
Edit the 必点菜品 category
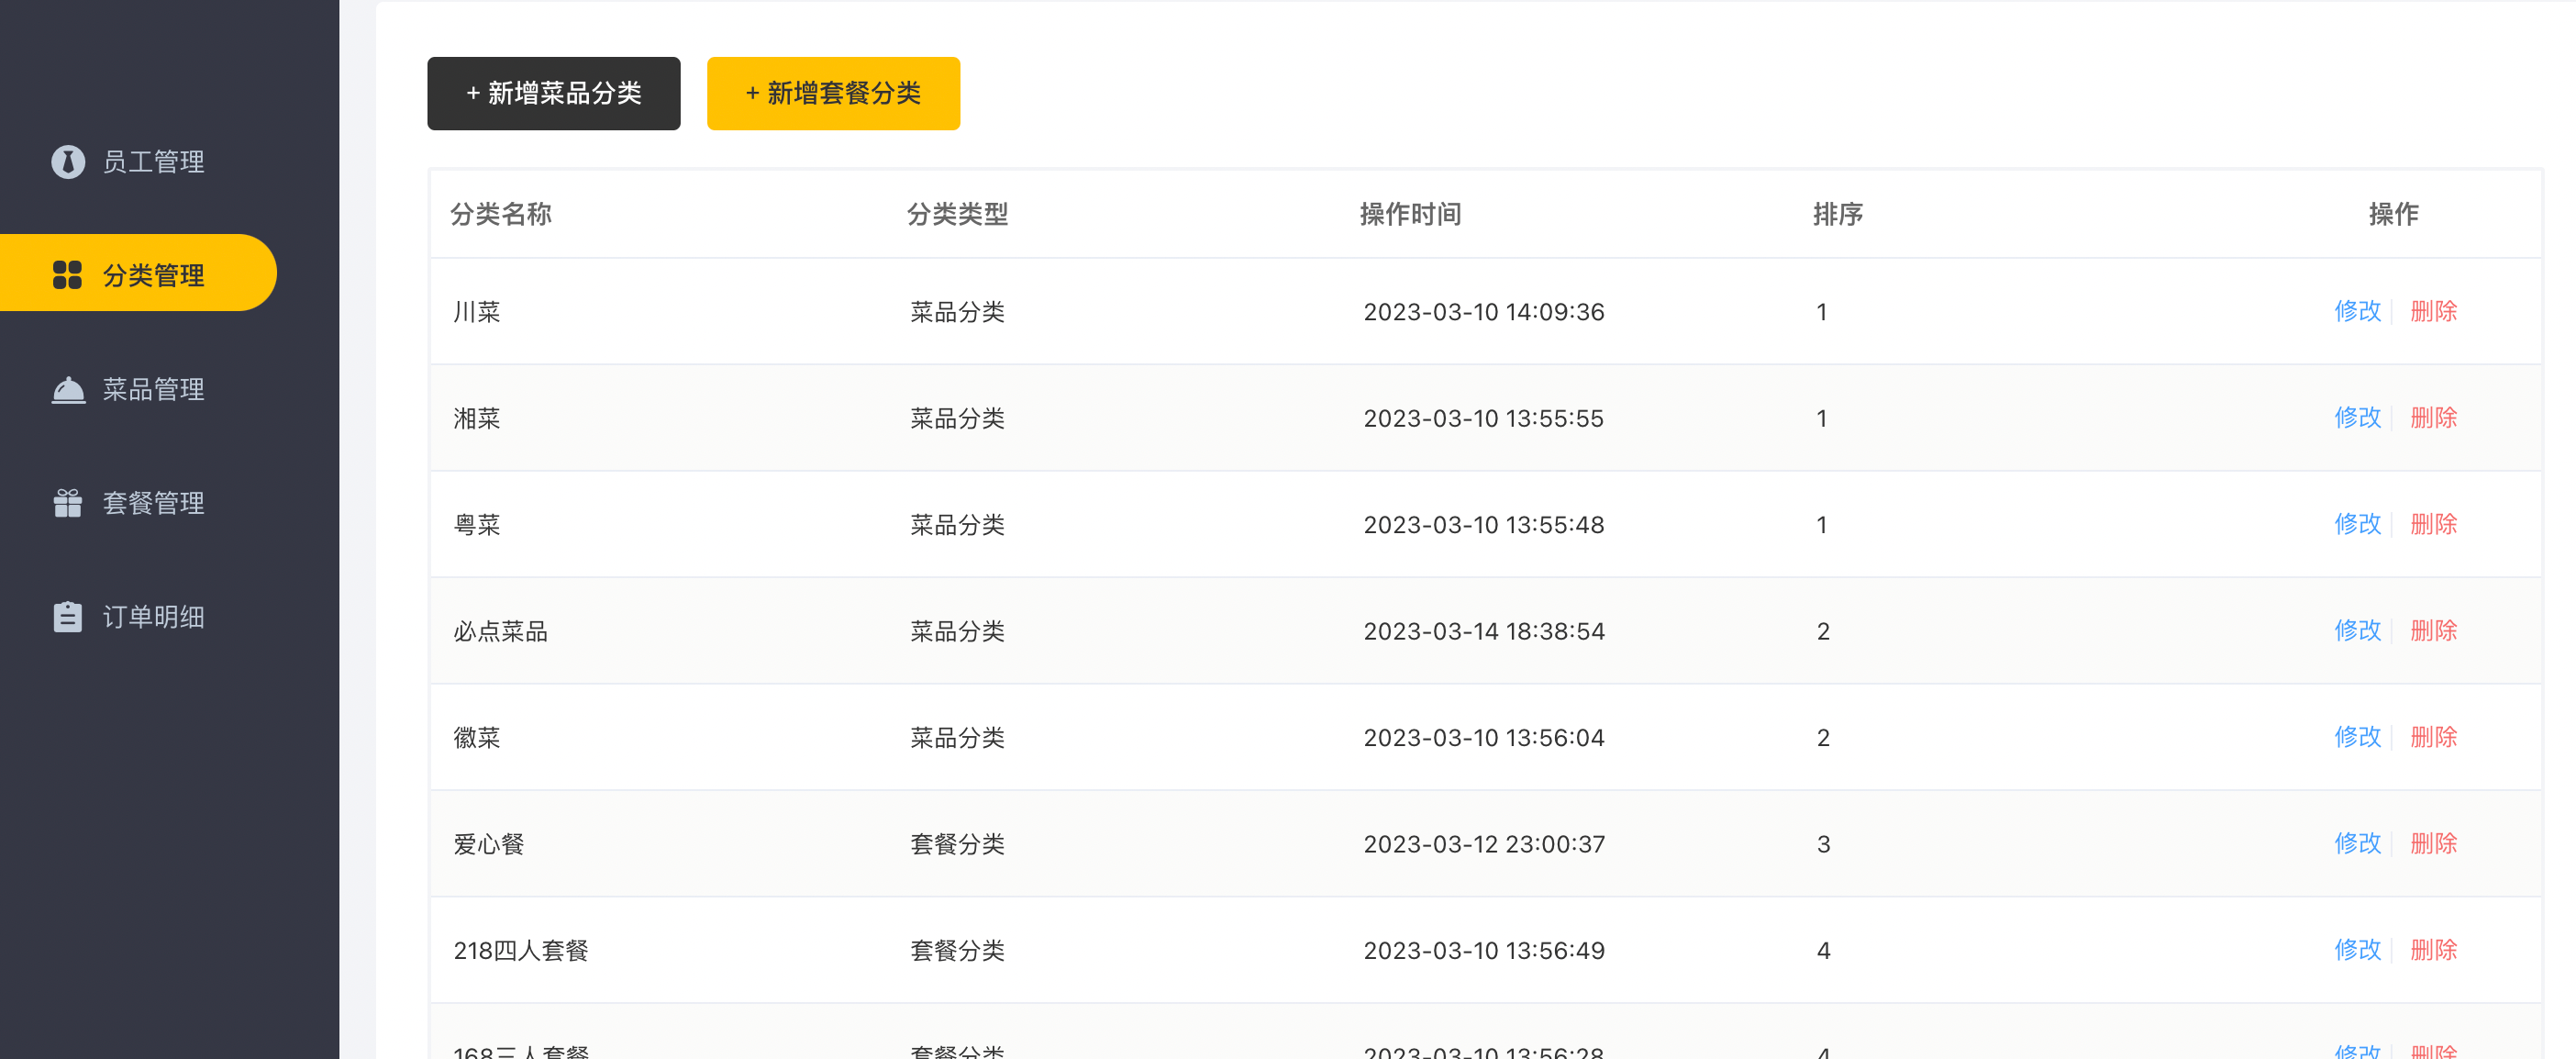tap(2357, 631)
